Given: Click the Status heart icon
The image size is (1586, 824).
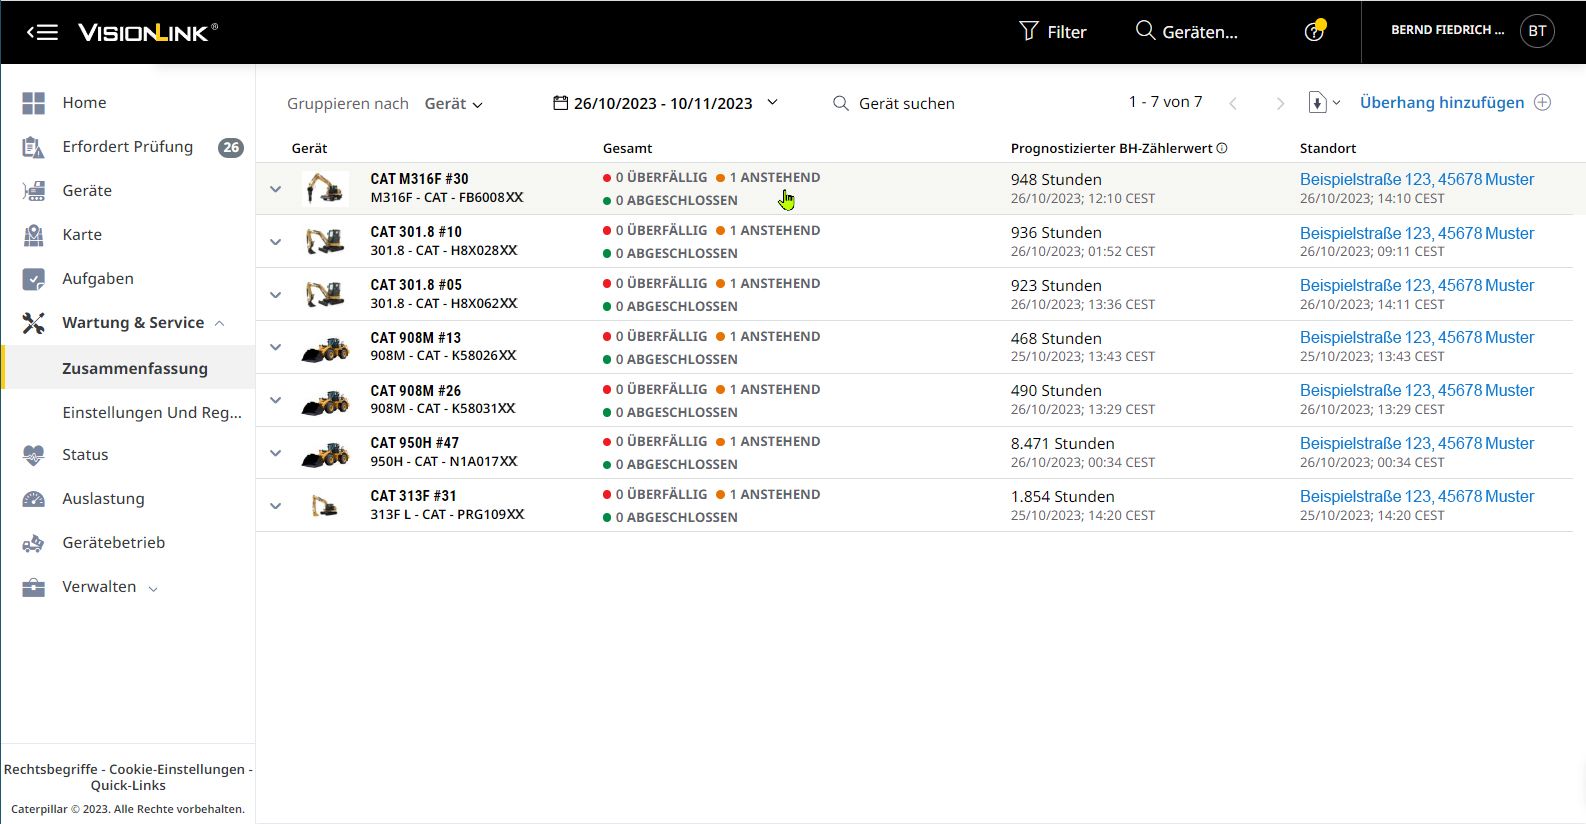Looking at the screenshot, I should click(34, 455).
